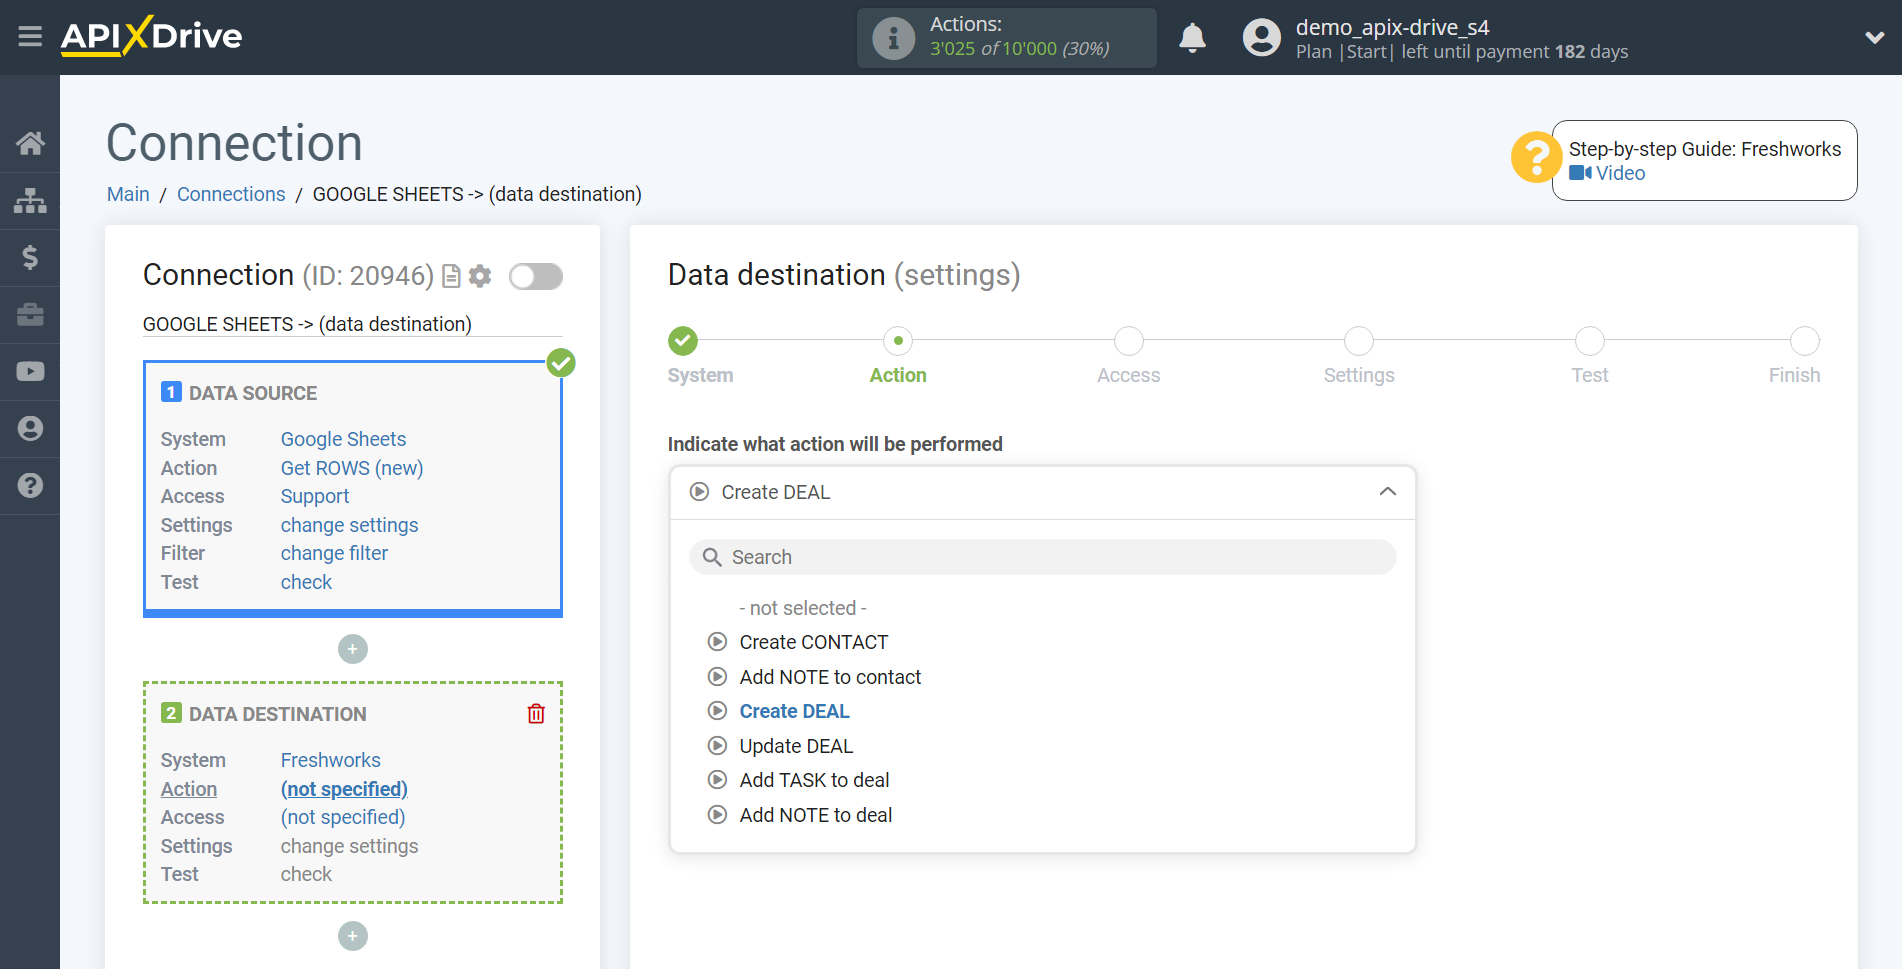Go to Connections breadcrumb
The width and height of the screenshot is (1902, 969).
click(231, 194)
